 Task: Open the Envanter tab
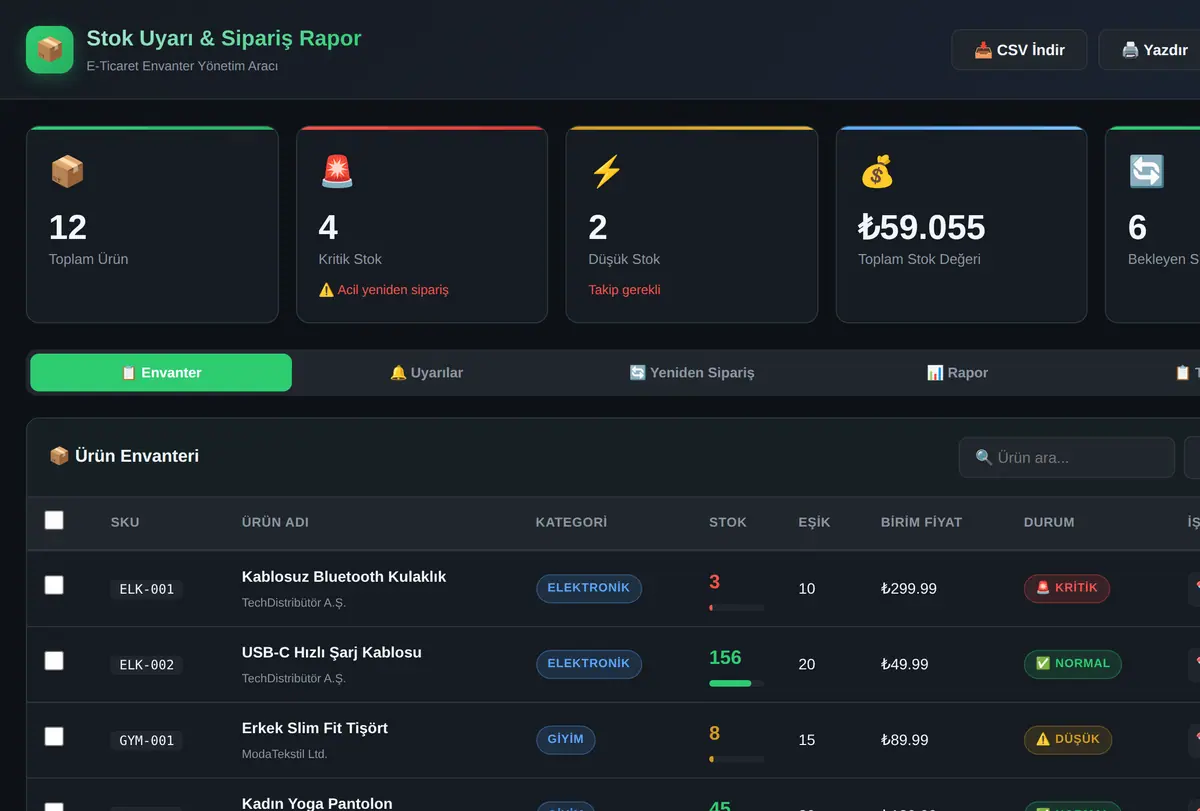161,372
